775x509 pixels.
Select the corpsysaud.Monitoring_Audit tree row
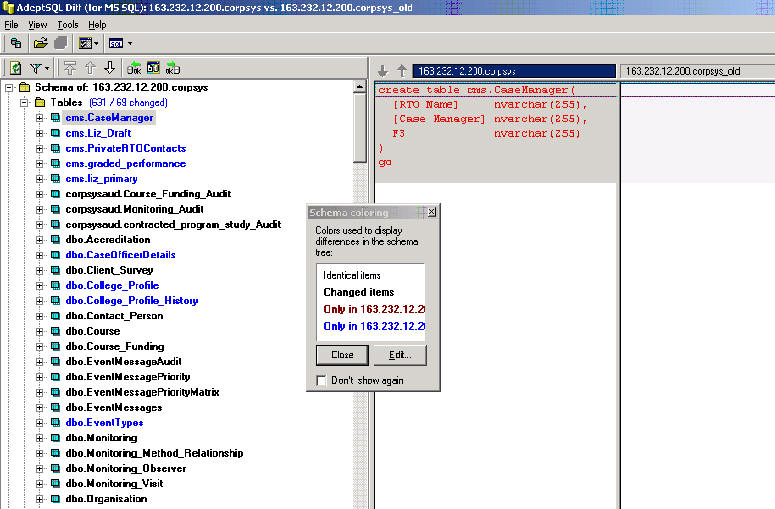(134, 209)
